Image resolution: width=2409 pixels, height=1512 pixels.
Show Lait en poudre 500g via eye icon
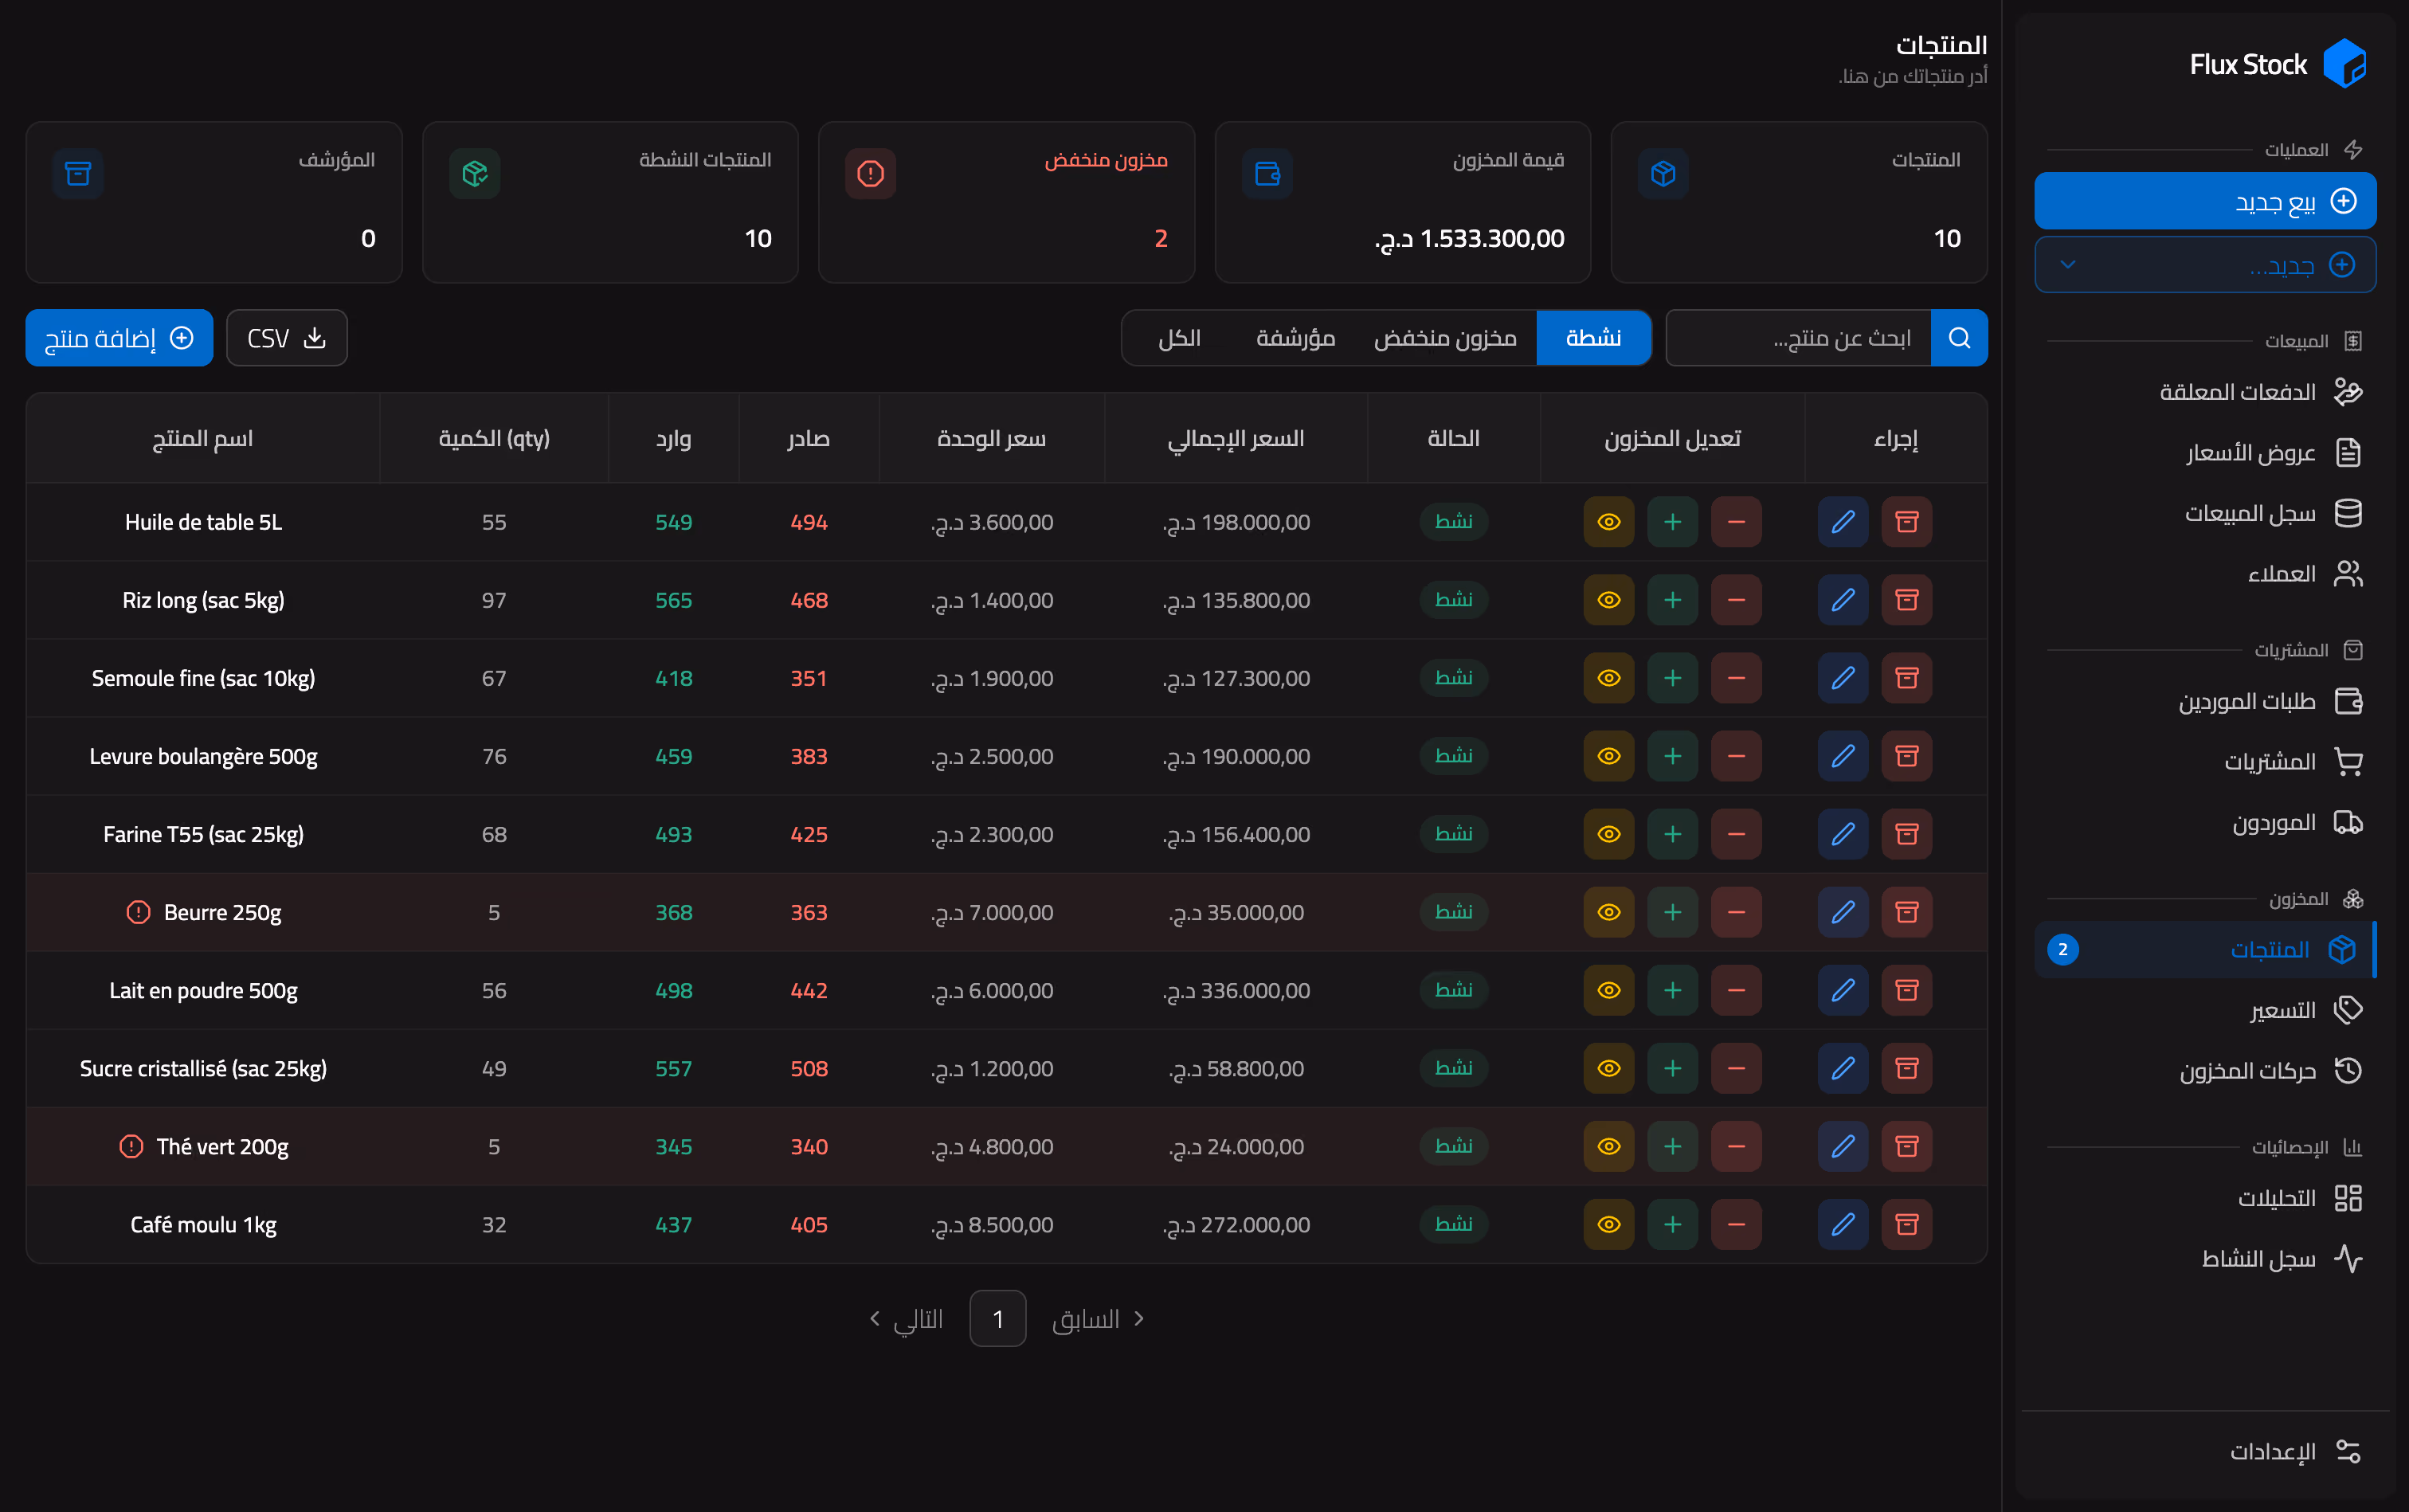click(1608, 990)
